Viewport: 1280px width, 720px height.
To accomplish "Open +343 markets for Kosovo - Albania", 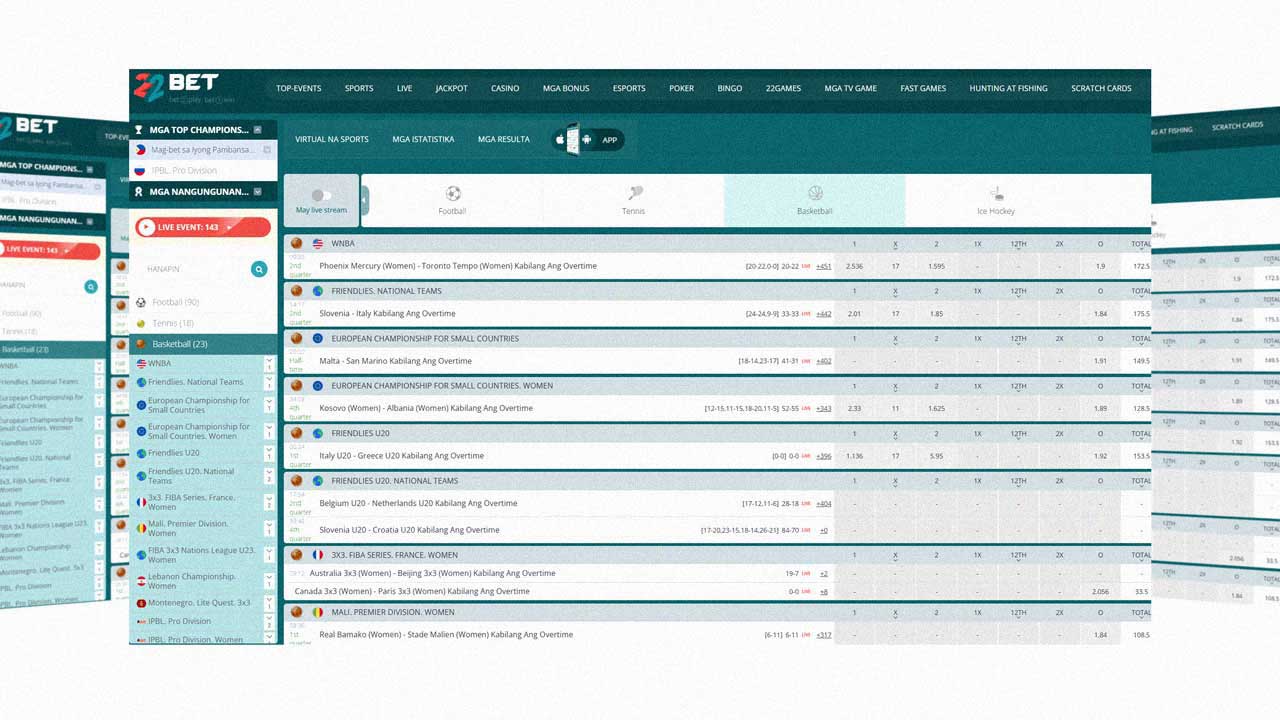I will (x=823, y=408).
